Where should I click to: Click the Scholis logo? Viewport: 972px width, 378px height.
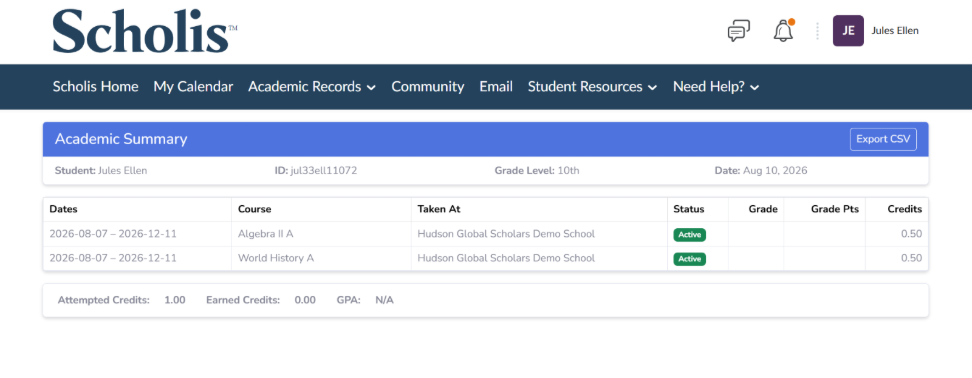click(144, 31)
